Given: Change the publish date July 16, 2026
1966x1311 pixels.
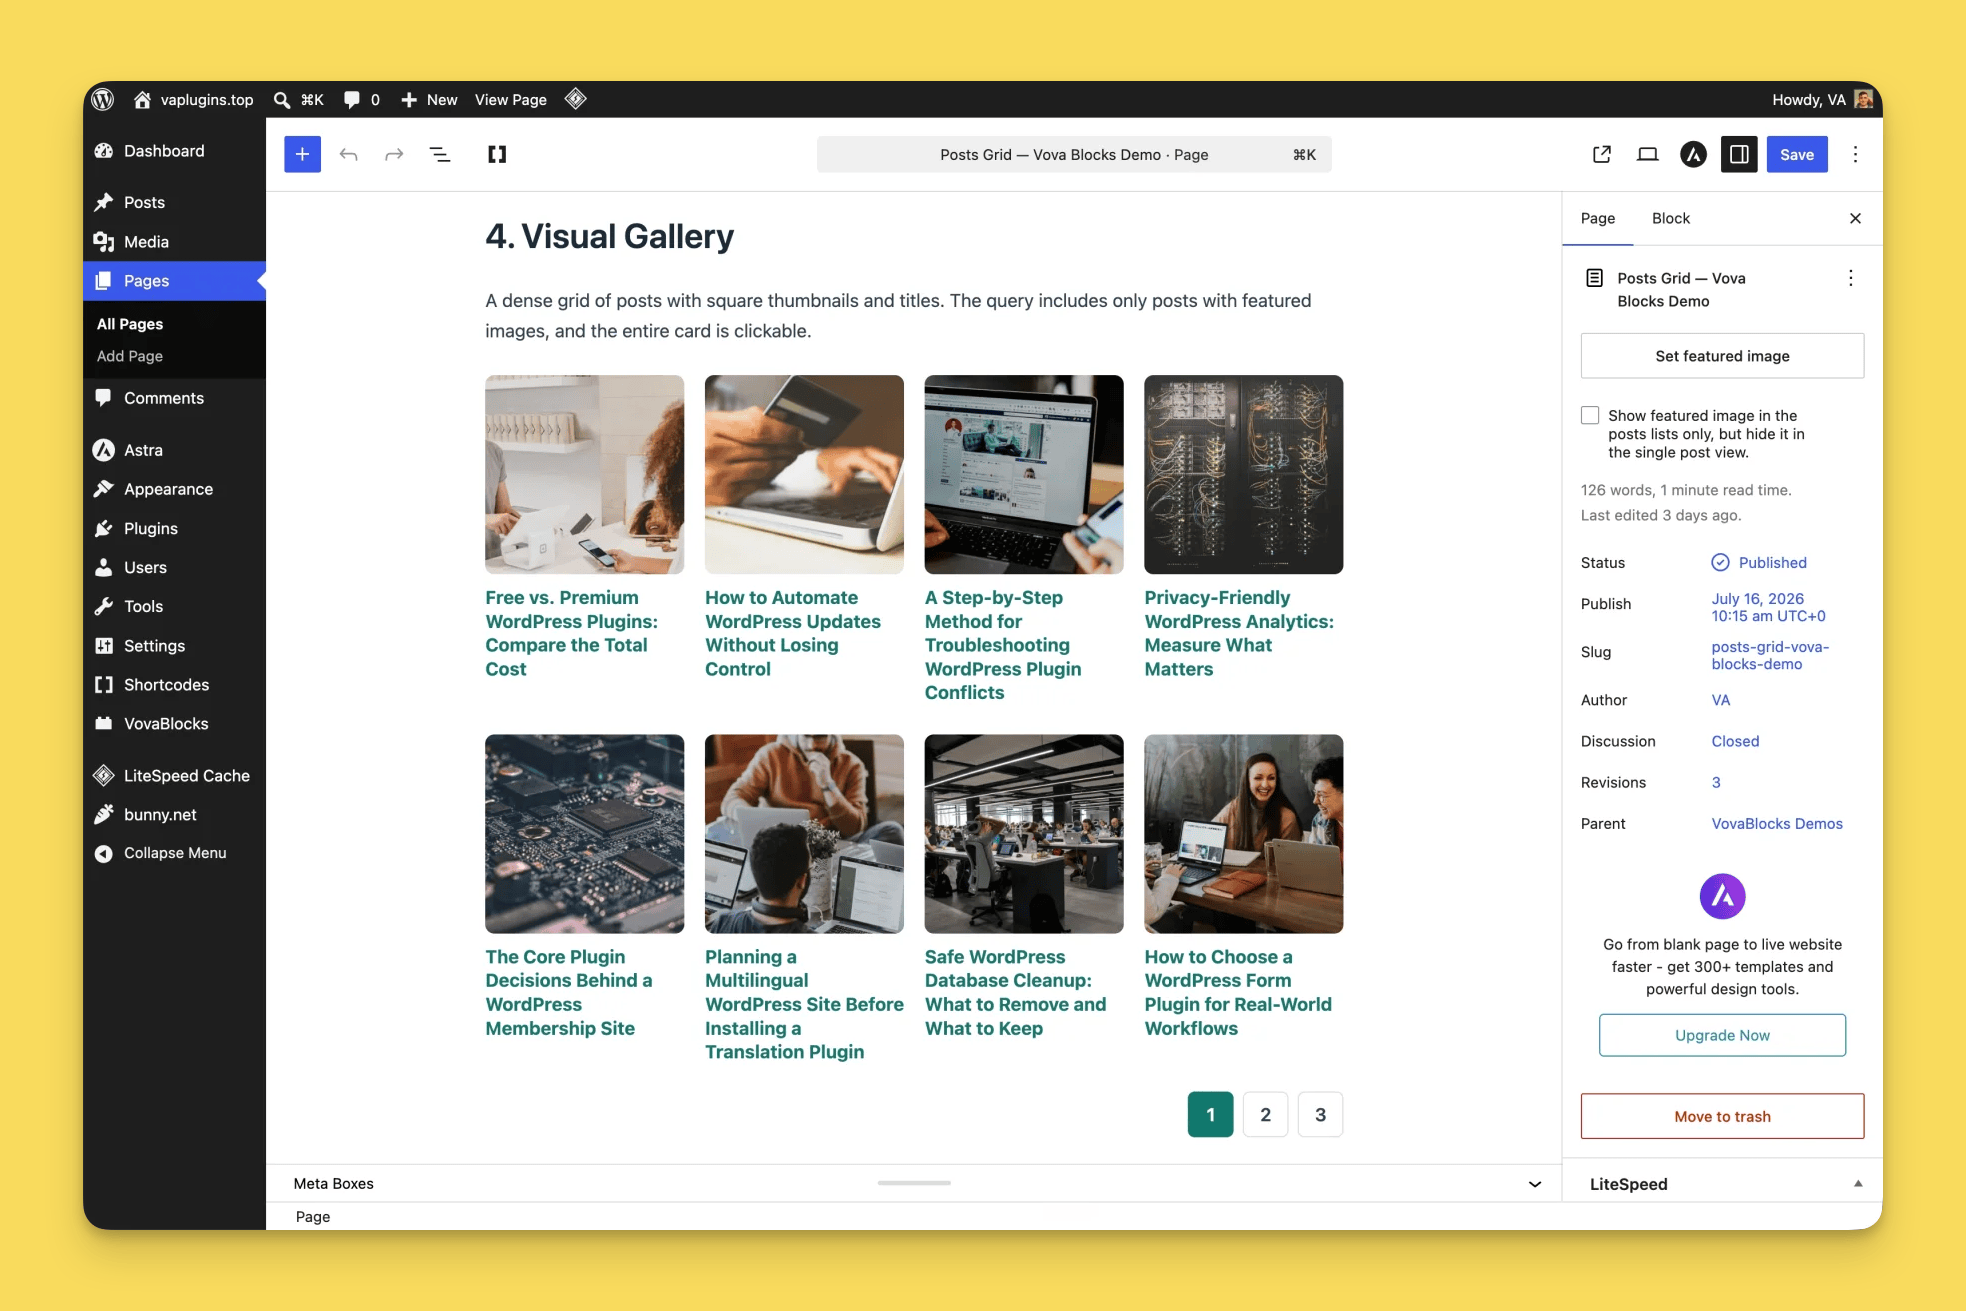Looking at the screenshot, I should click(x=1768, y=607).
